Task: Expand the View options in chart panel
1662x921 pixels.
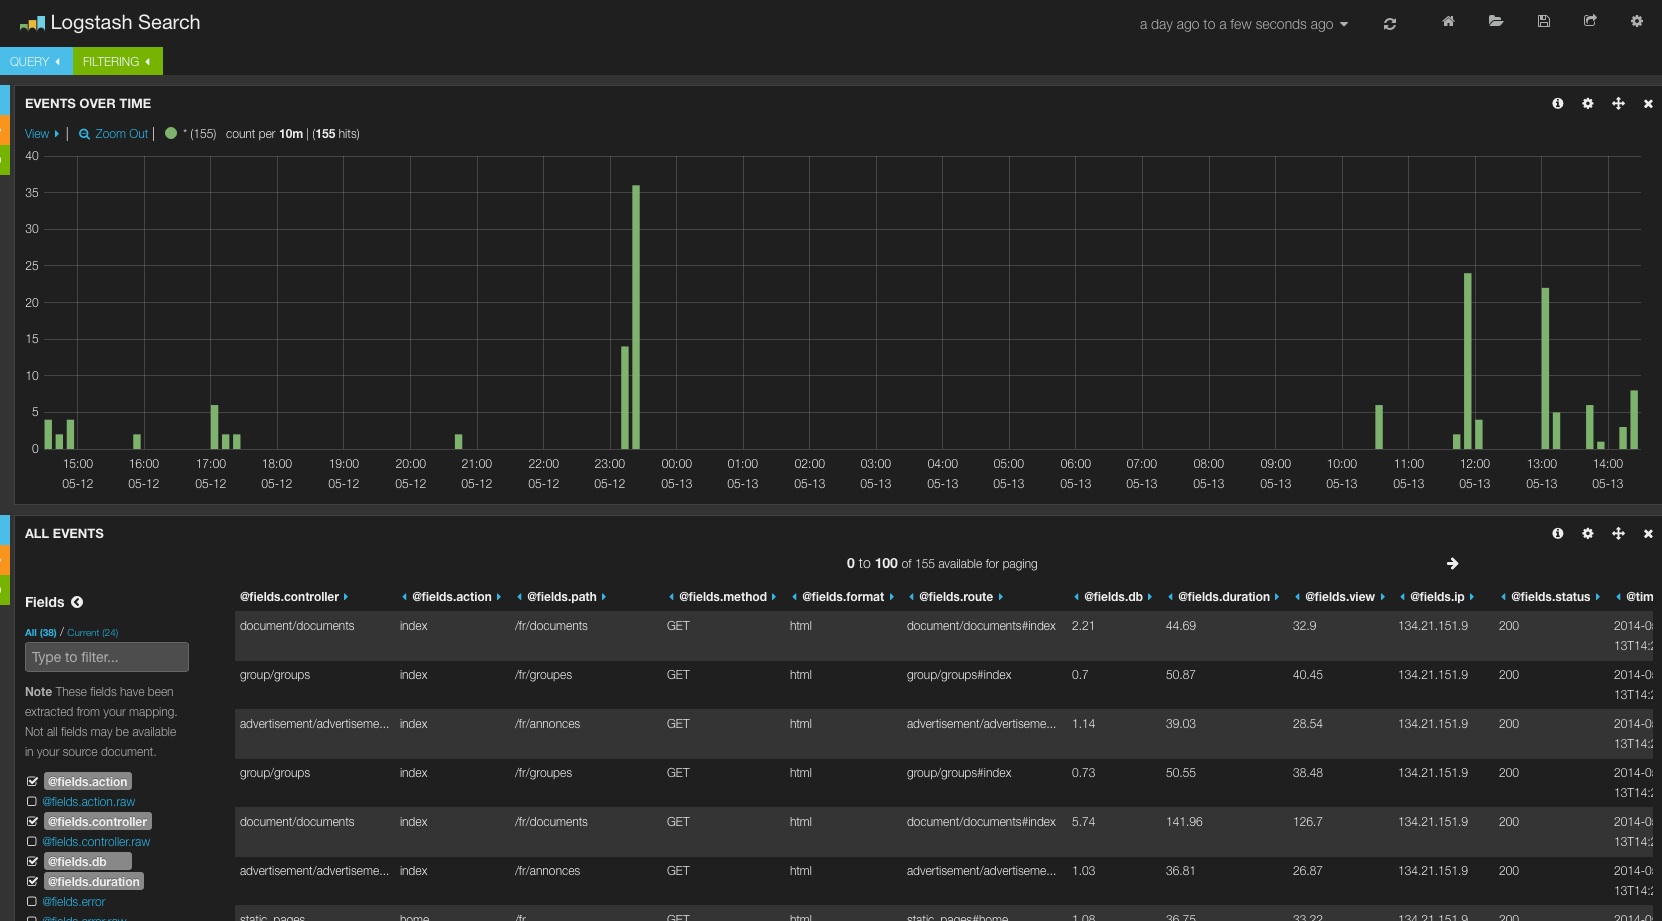Action: [x=42, y=134]
